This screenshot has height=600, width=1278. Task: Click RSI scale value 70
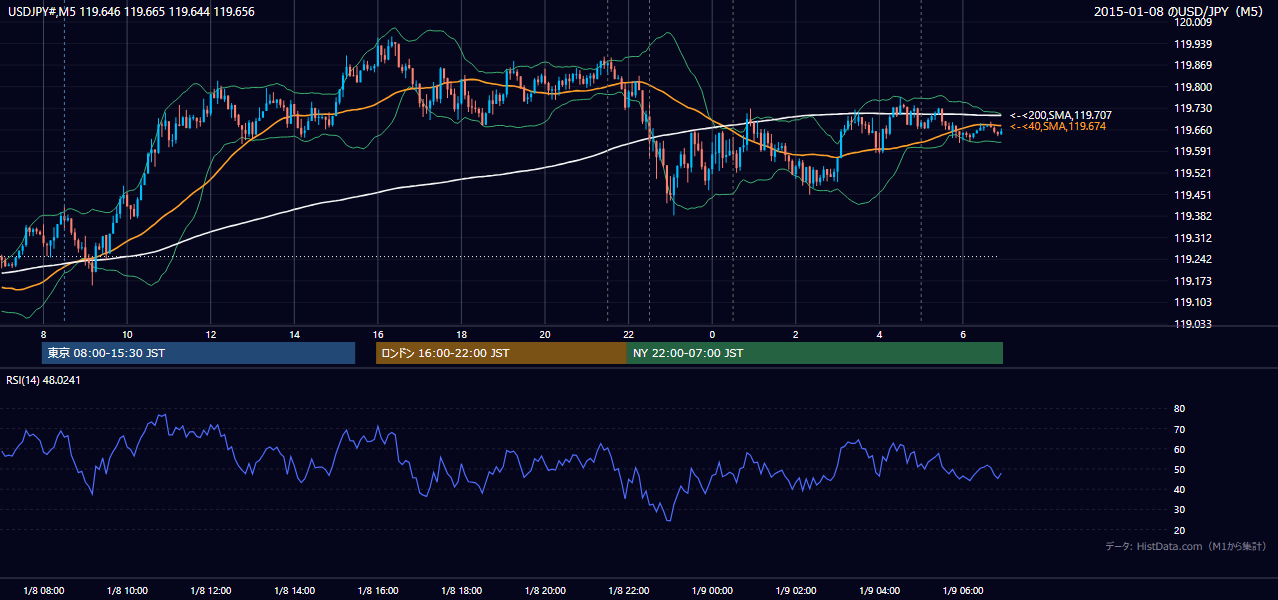pos(1179,429)
